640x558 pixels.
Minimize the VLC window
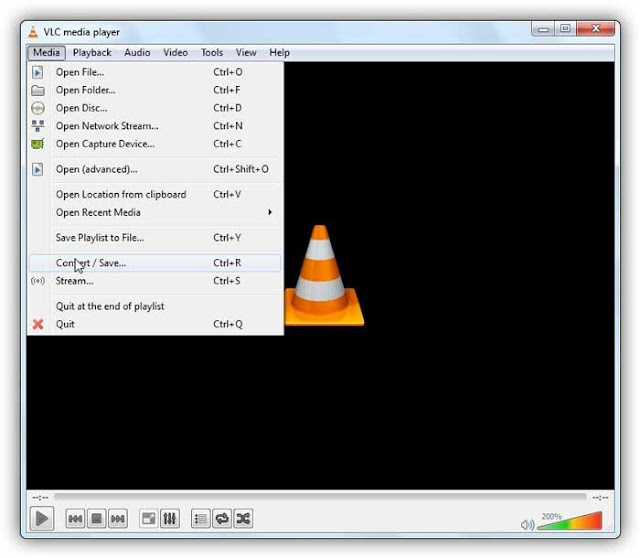543,29
